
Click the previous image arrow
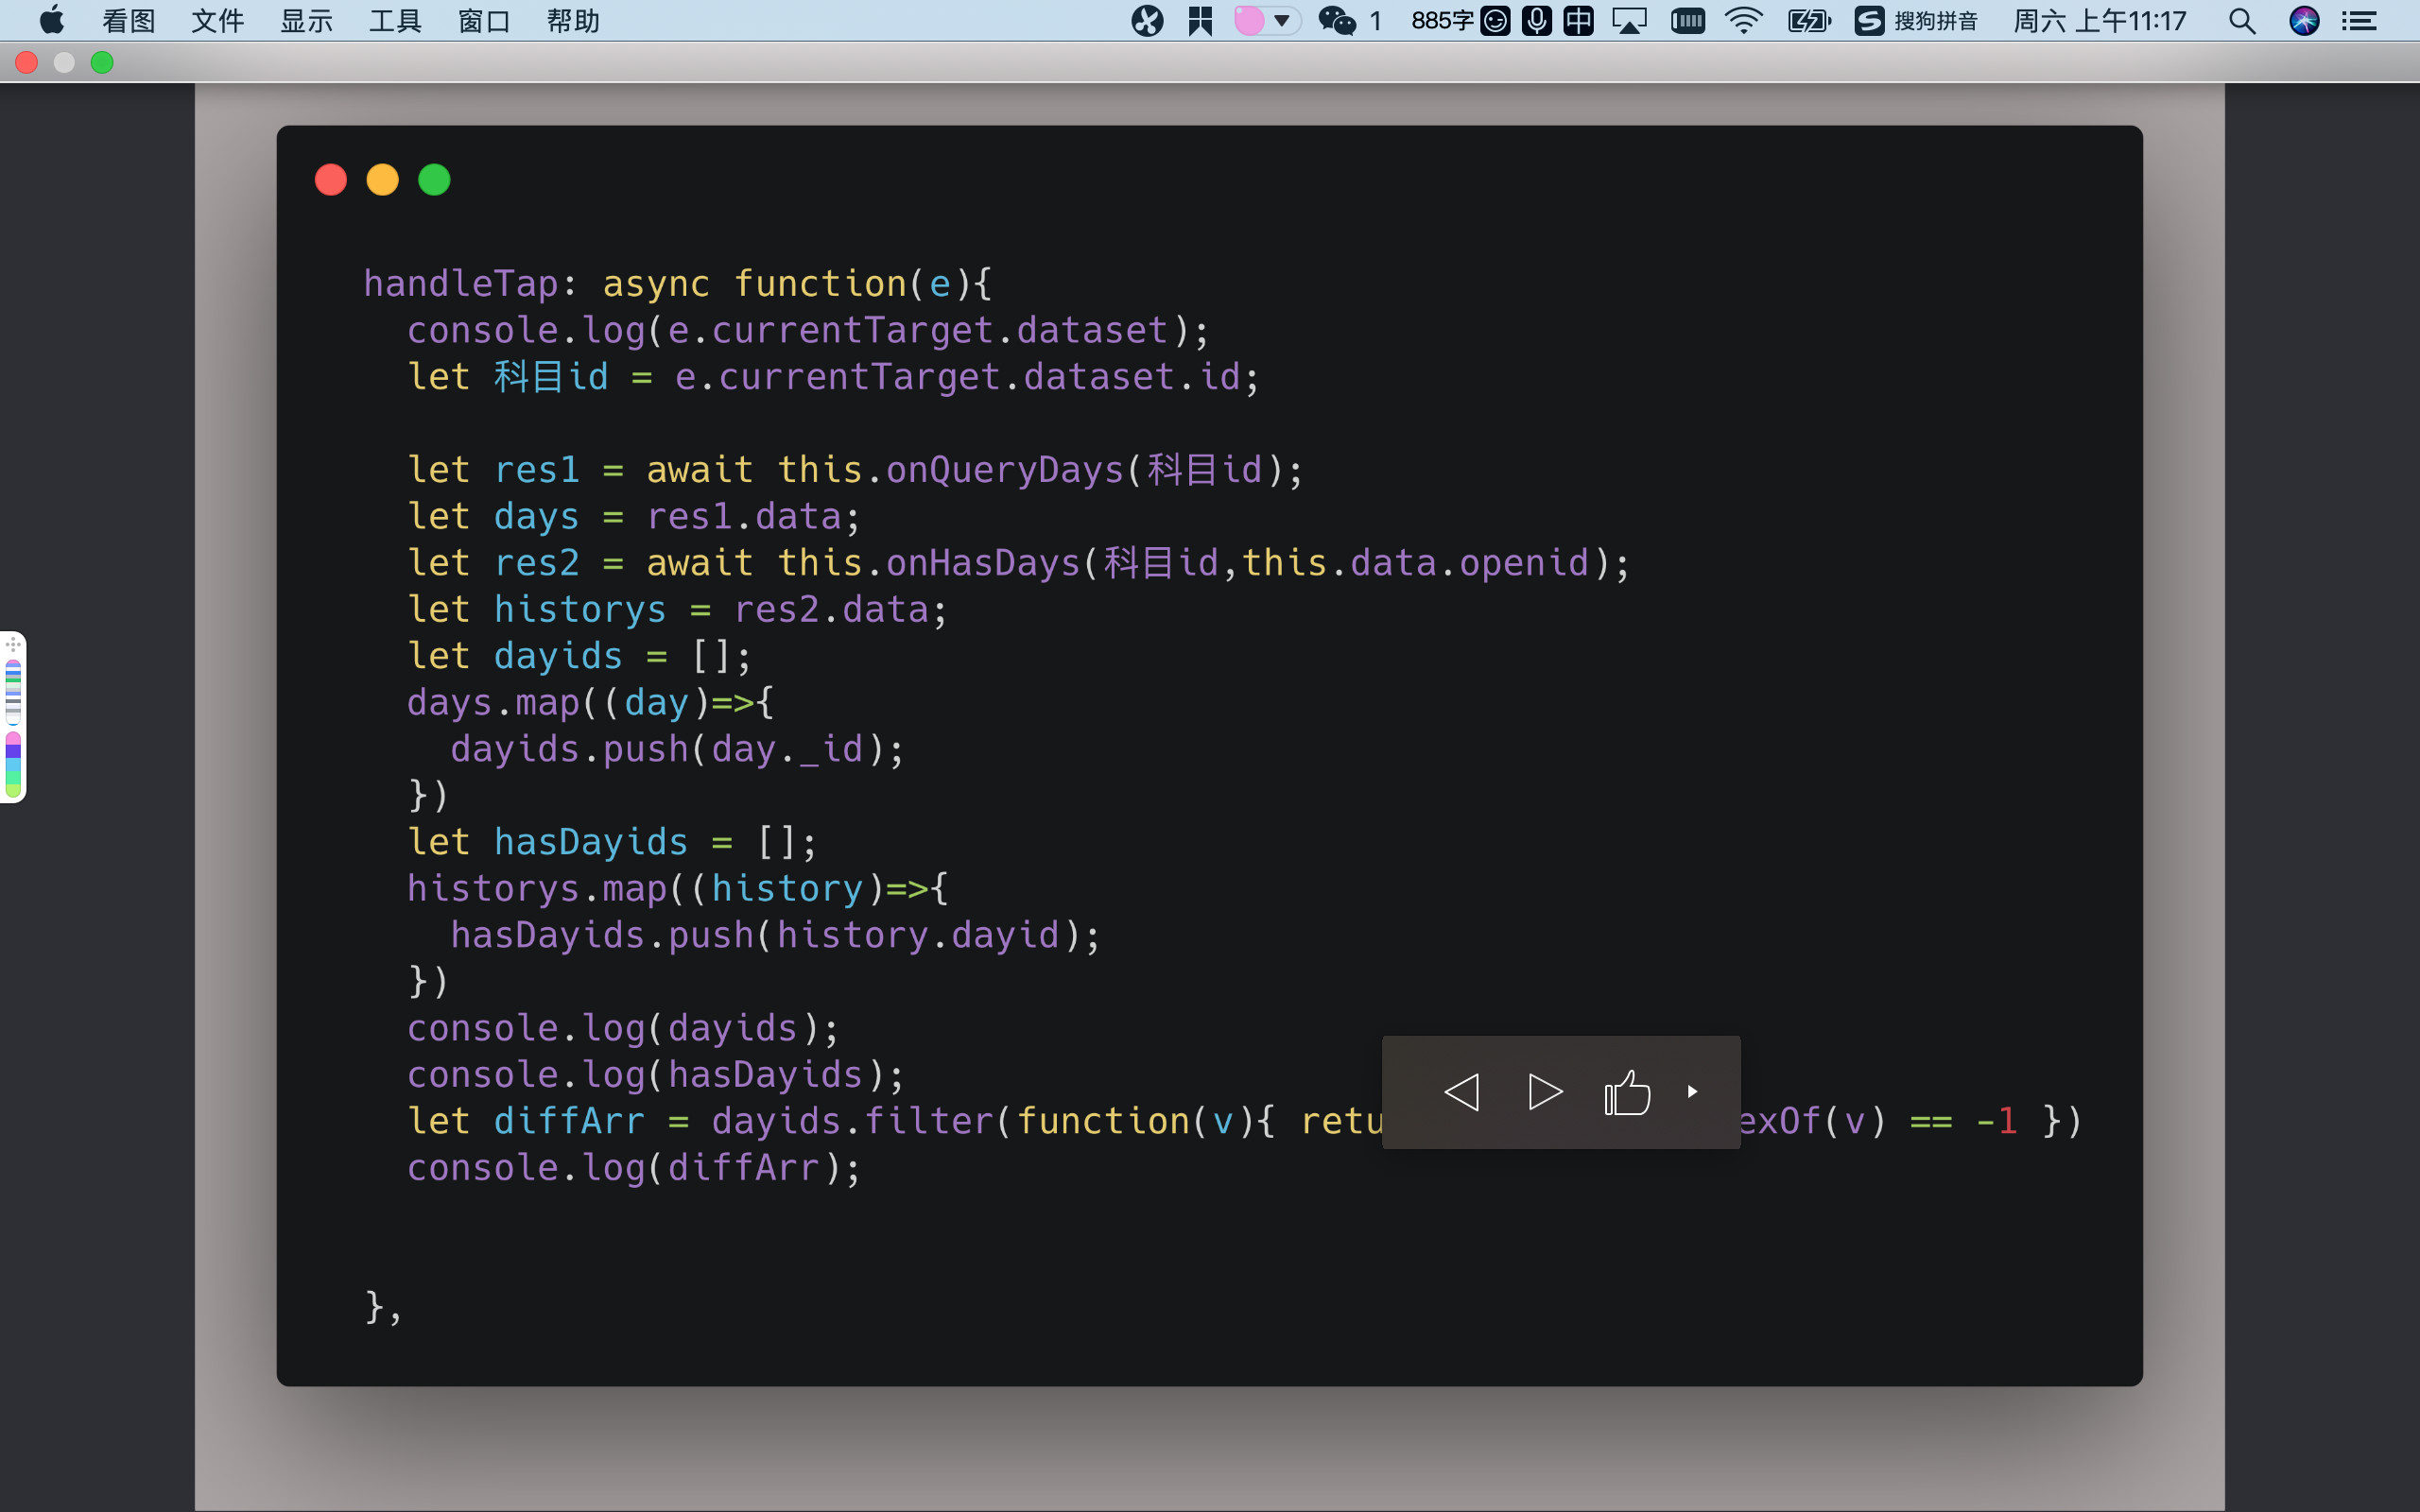click(x=1462, y=1092)
